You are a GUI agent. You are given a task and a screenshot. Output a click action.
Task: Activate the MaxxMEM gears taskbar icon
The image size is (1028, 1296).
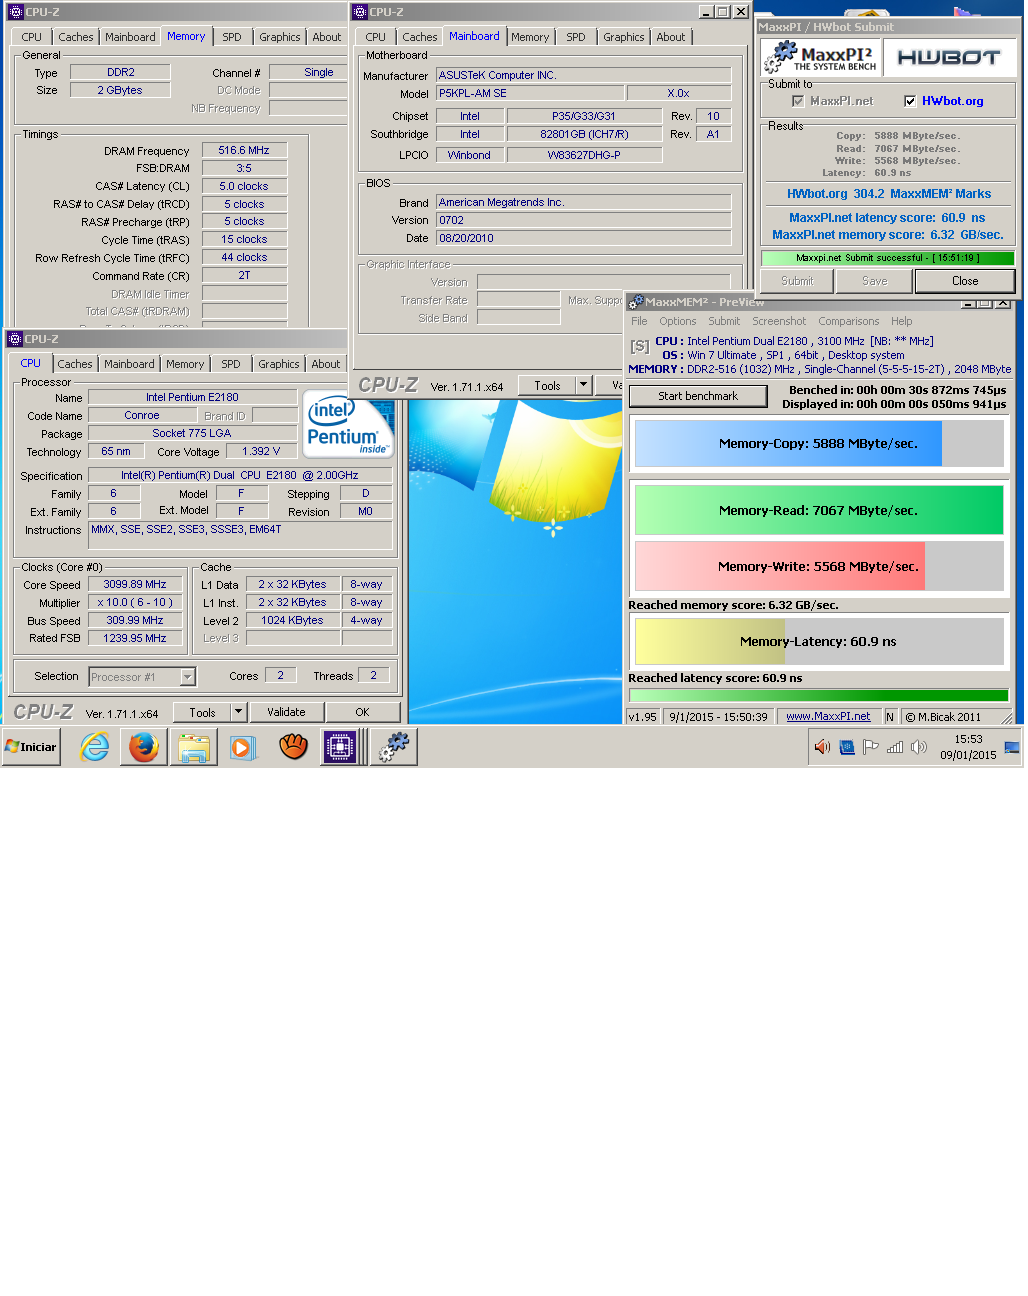click(x=394, y=747)
